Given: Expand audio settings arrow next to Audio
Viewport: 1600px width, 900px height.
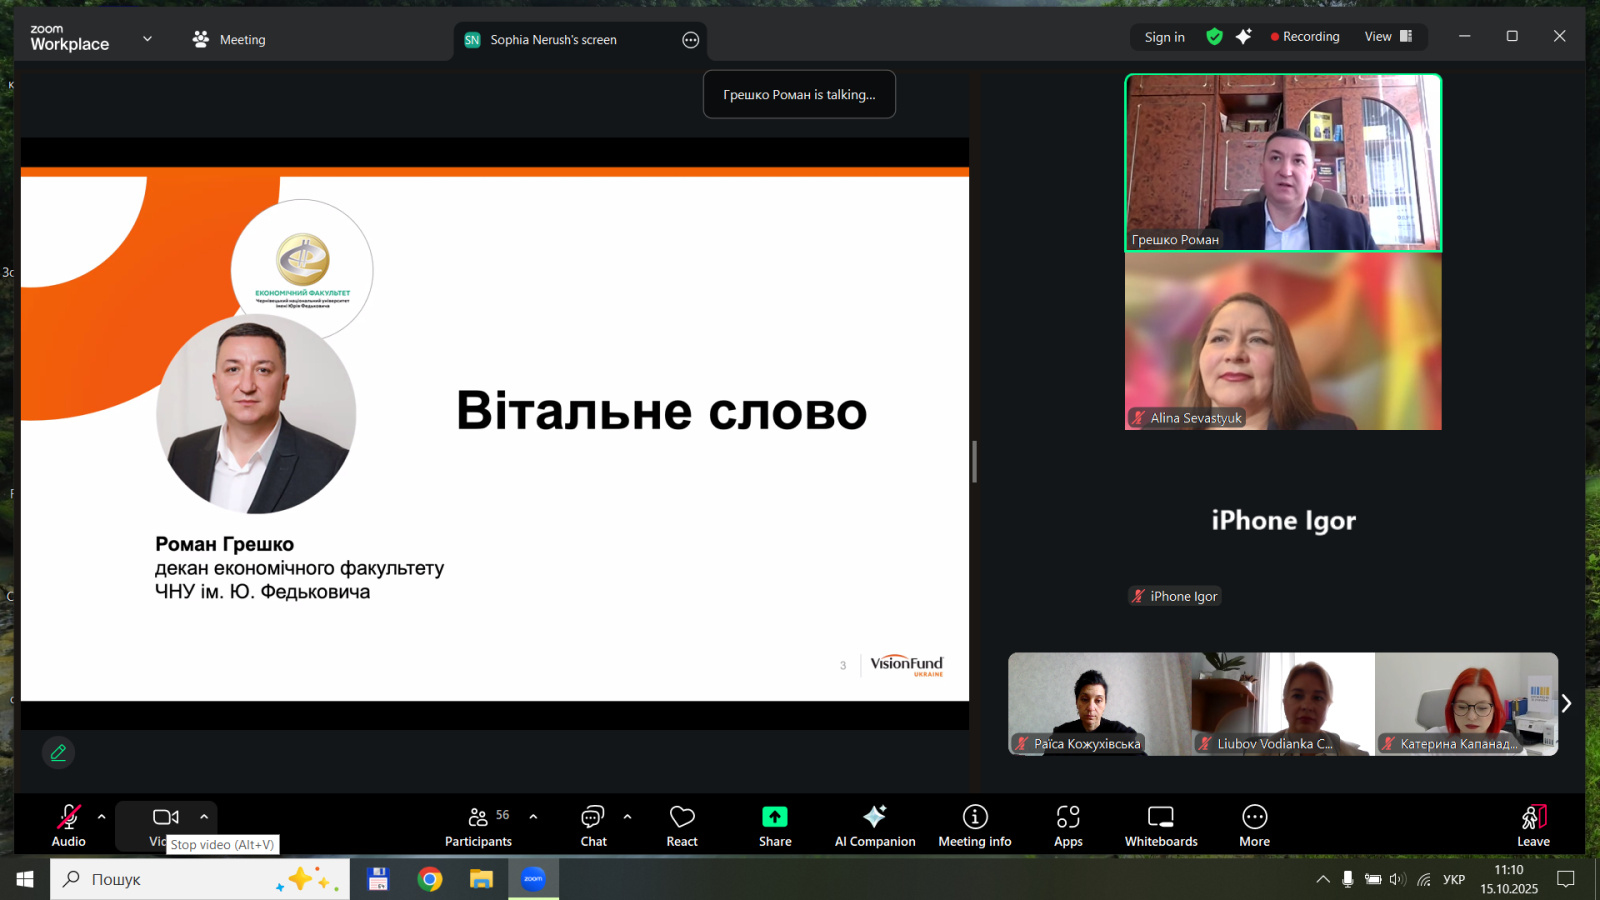Looking at the screenshot, I should (x=101, y=817).
